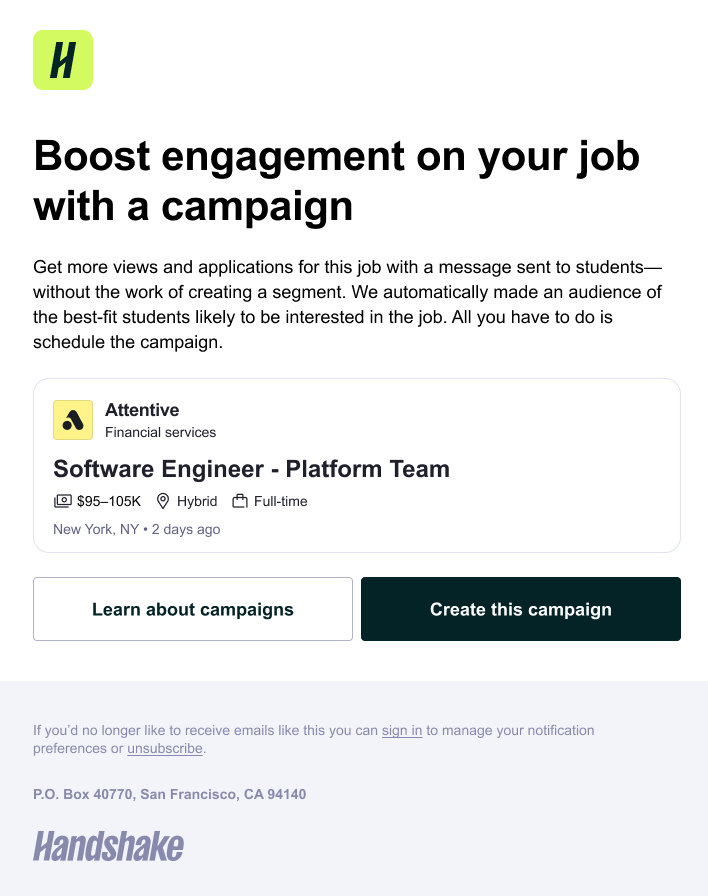
Task: Click the Financial services label
Action: pyautogui.click(x=161, y=433)
